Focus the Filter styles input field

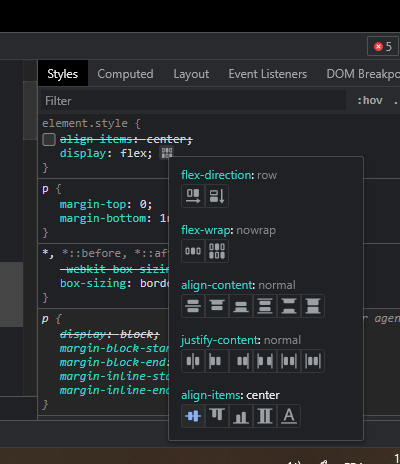(193, 100)
